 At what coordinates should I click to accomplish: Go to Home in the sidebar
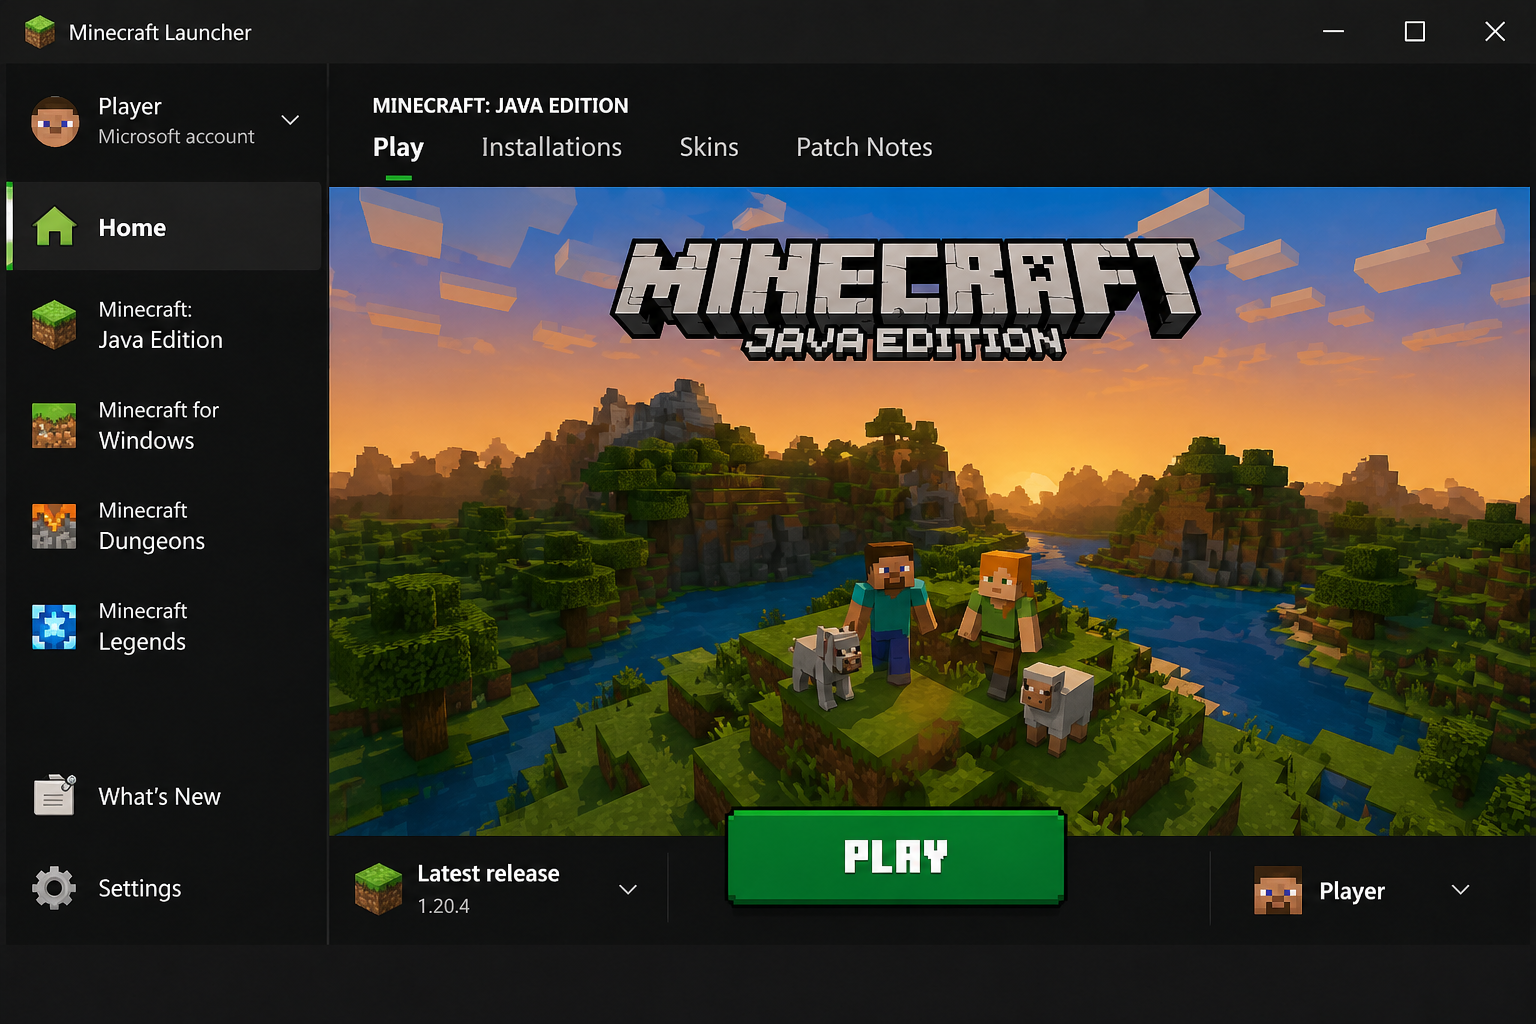[x=164, y=227]
